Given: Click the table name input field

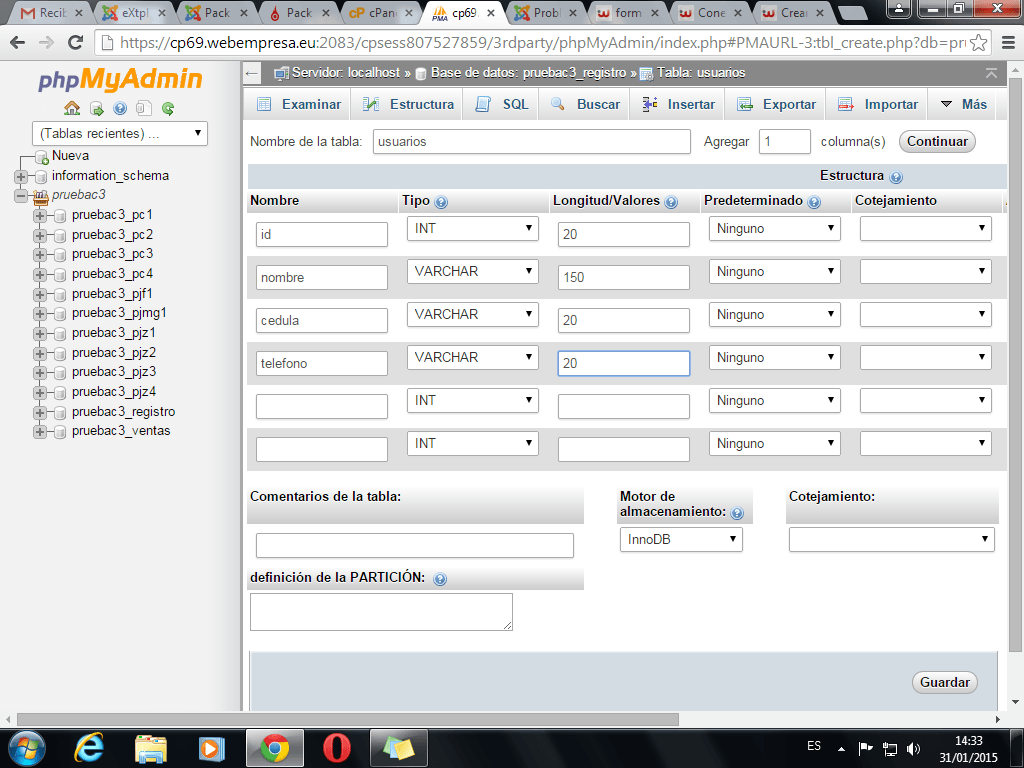Looking at the screenshot, I should click(x=530, y=141).
